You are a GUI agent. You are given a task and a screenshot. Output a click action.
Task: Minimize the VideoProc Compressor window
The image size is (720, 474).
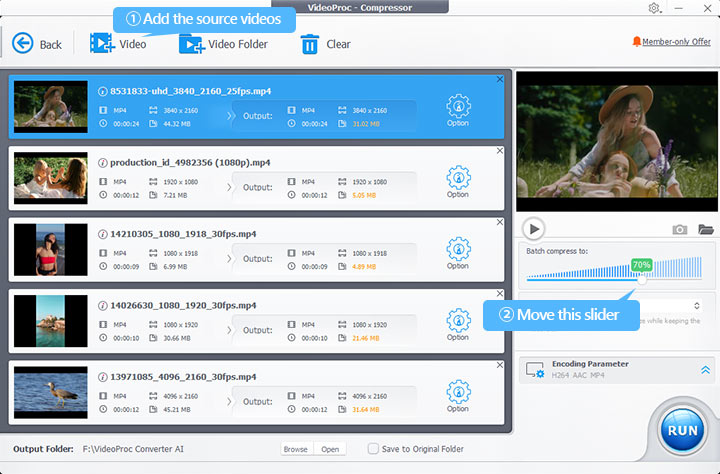[679, 8]
